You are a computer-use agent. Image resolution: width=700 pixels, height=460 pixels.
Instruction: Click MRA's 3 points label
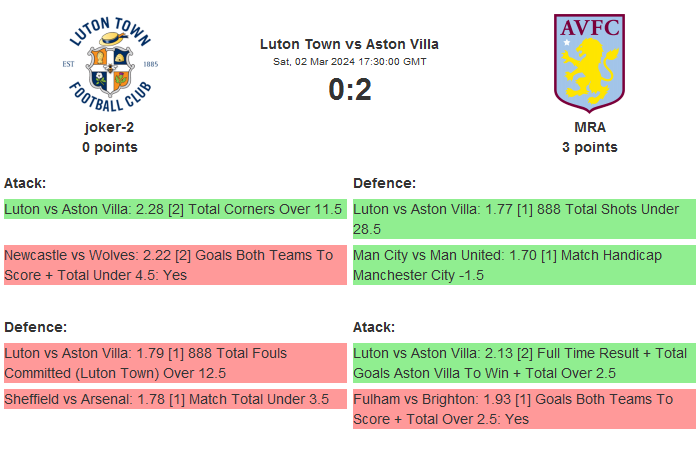(589, 147)
